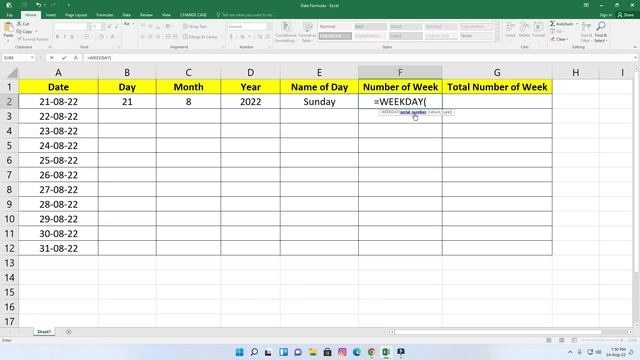Click the AutoSum sigma icon
This screenshot has height=360, width=640.
552,24
